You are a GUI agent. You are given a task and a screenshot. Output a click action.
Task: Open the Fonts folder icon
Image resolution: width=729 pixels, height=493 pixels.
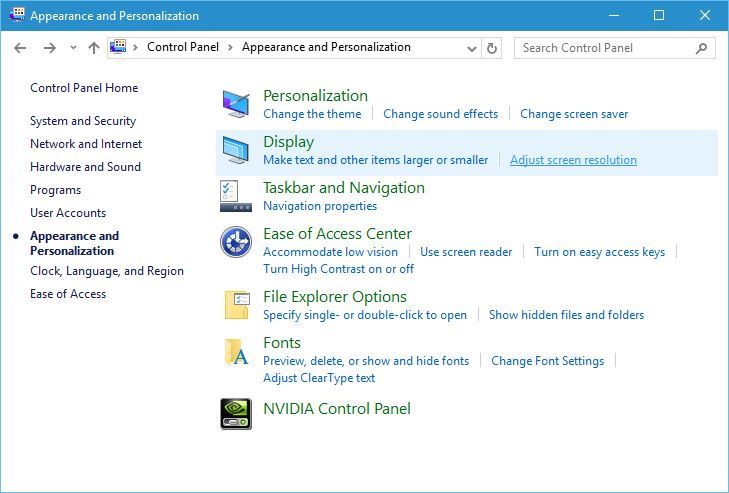[x=236, y=351]
